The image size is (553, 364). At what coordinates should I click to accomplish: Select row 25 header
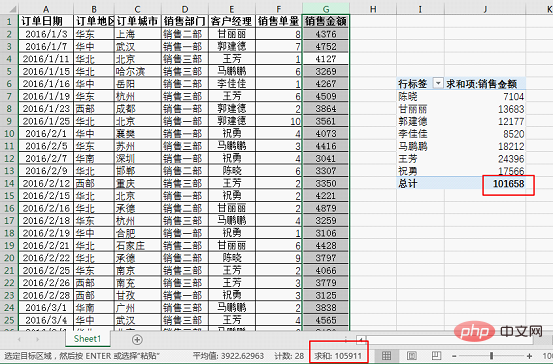[x=9, y=320]
